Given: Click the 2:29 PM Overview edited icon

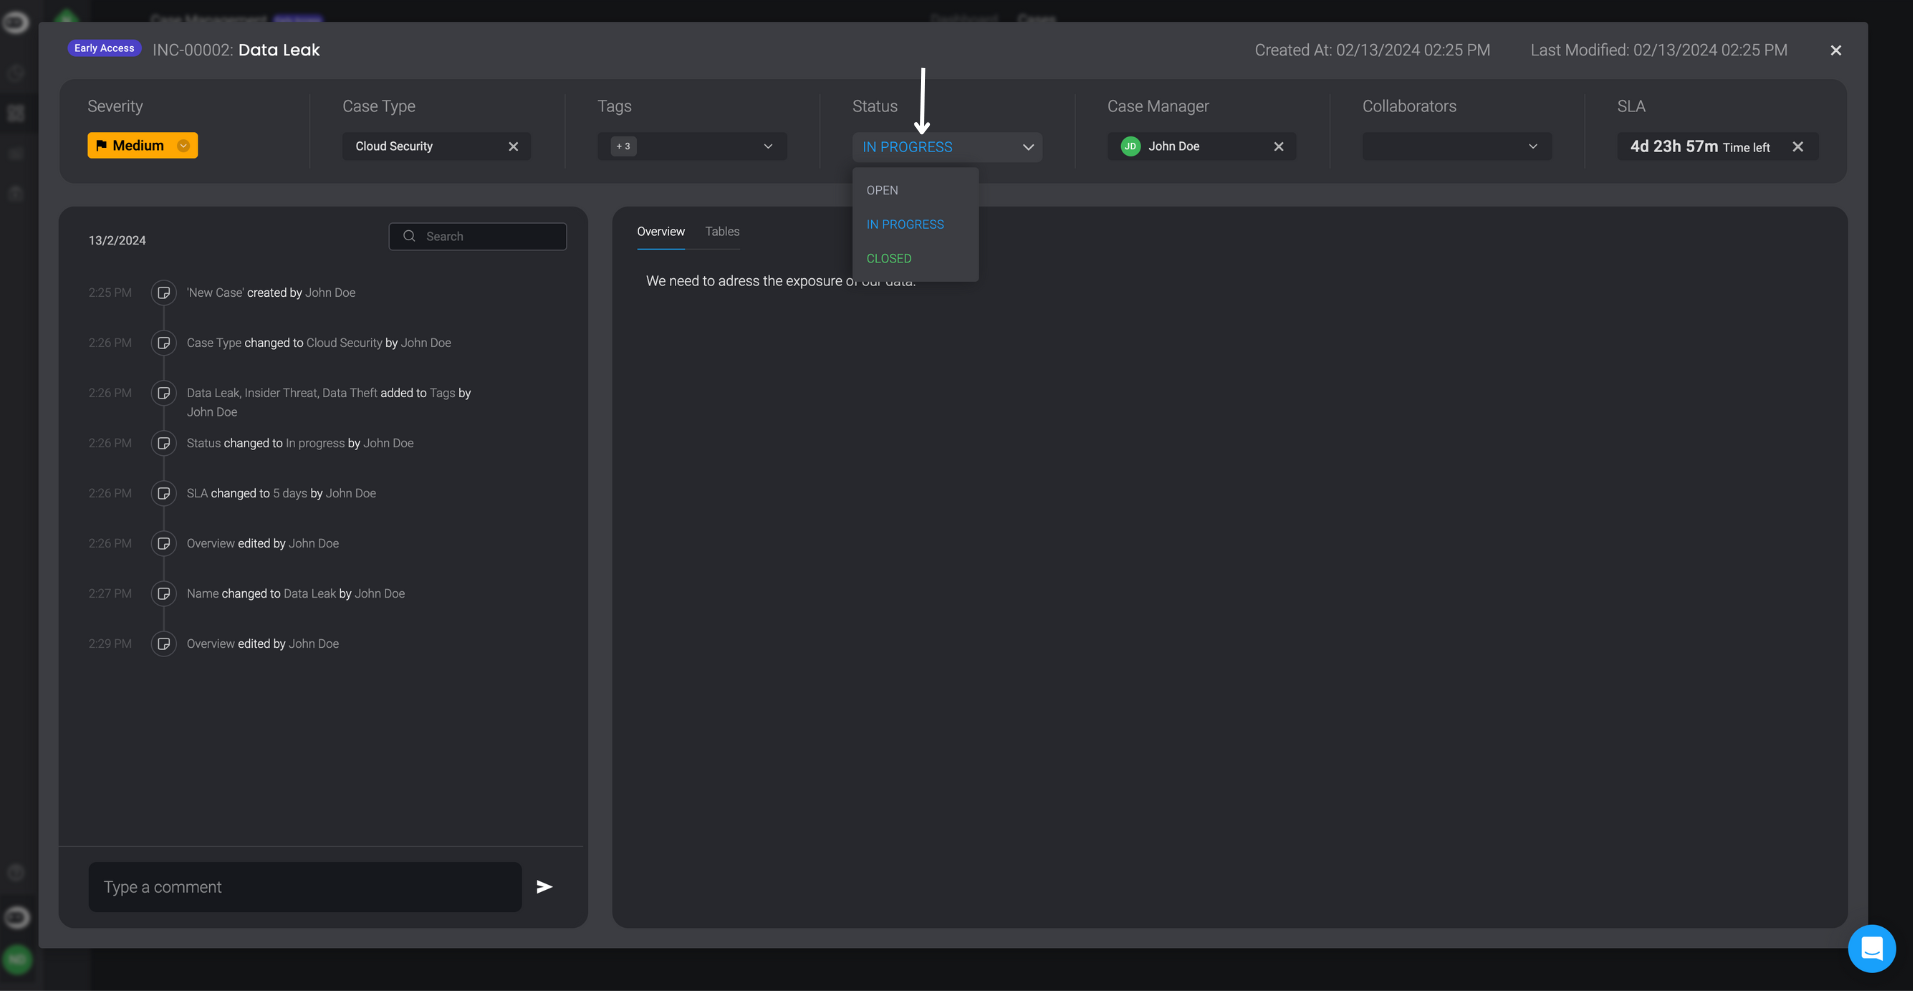Looking at the screenshot, I should pos(163,643).
